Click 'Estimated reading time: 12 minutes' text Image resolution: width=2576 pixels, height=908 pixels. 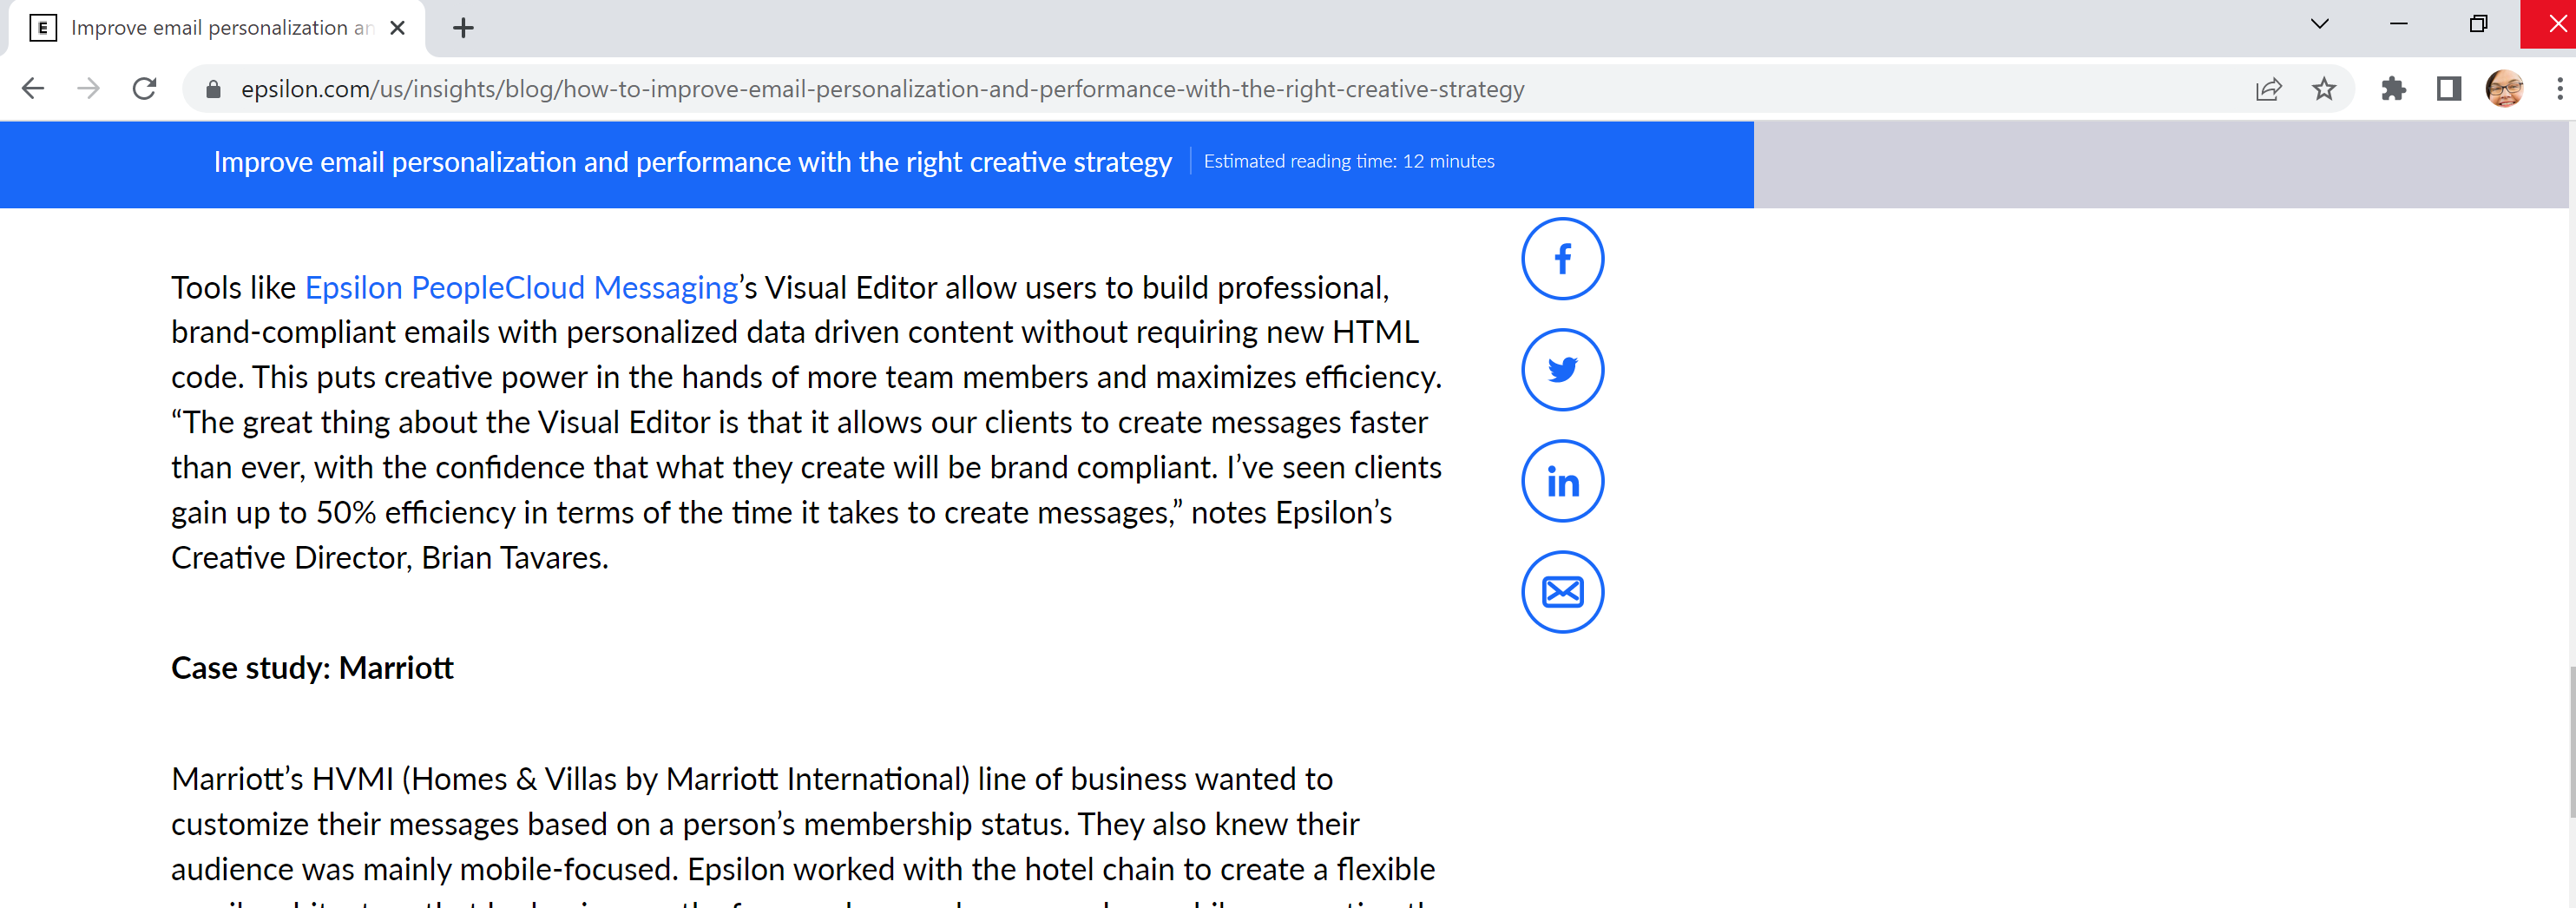tap(1348, 161)
